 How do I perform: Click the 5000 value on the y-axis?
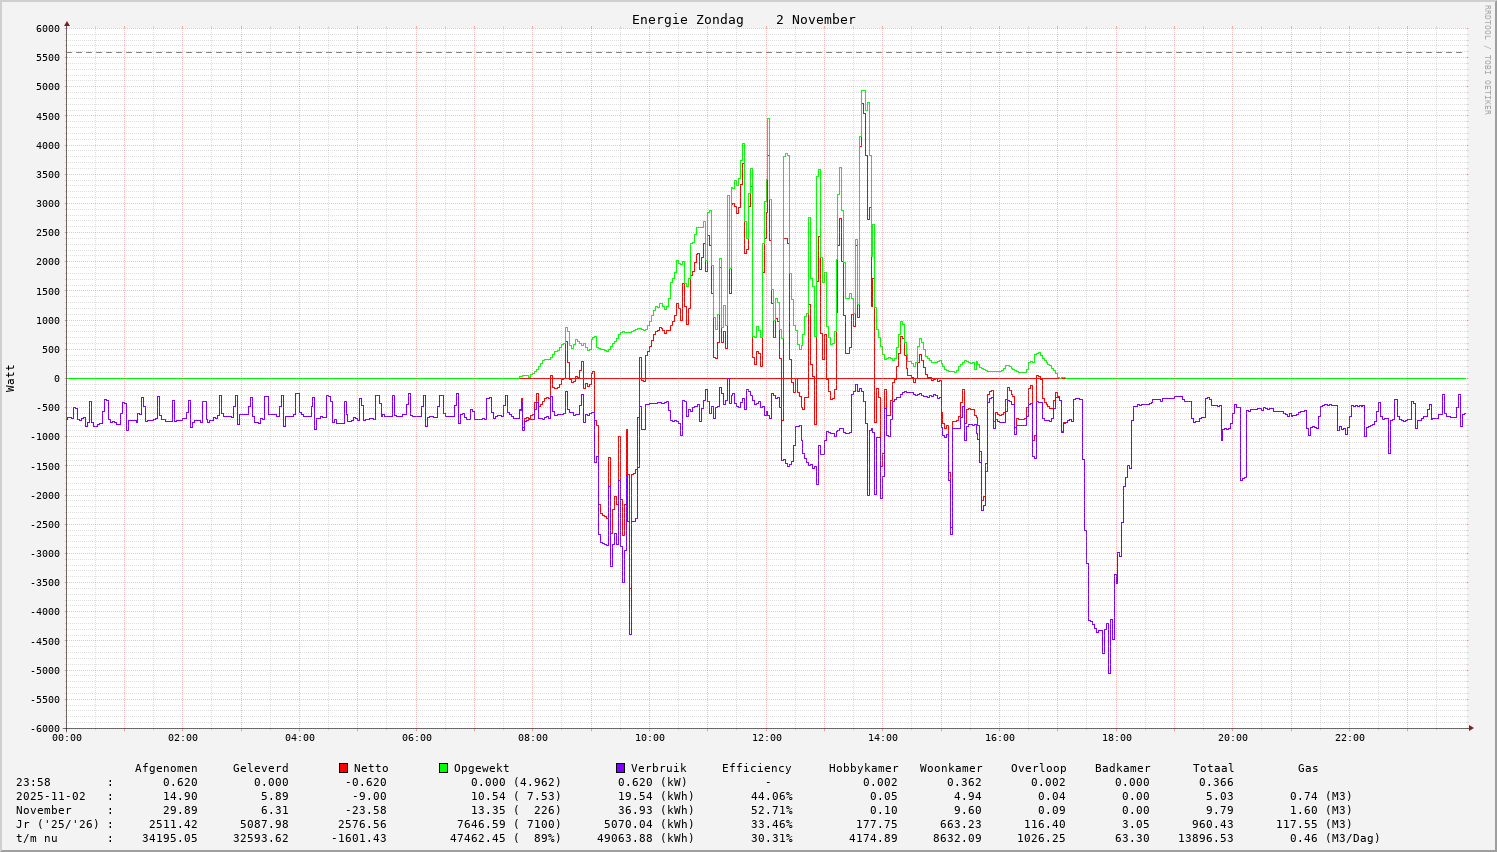pyautogui.click(x=47, y=87)
